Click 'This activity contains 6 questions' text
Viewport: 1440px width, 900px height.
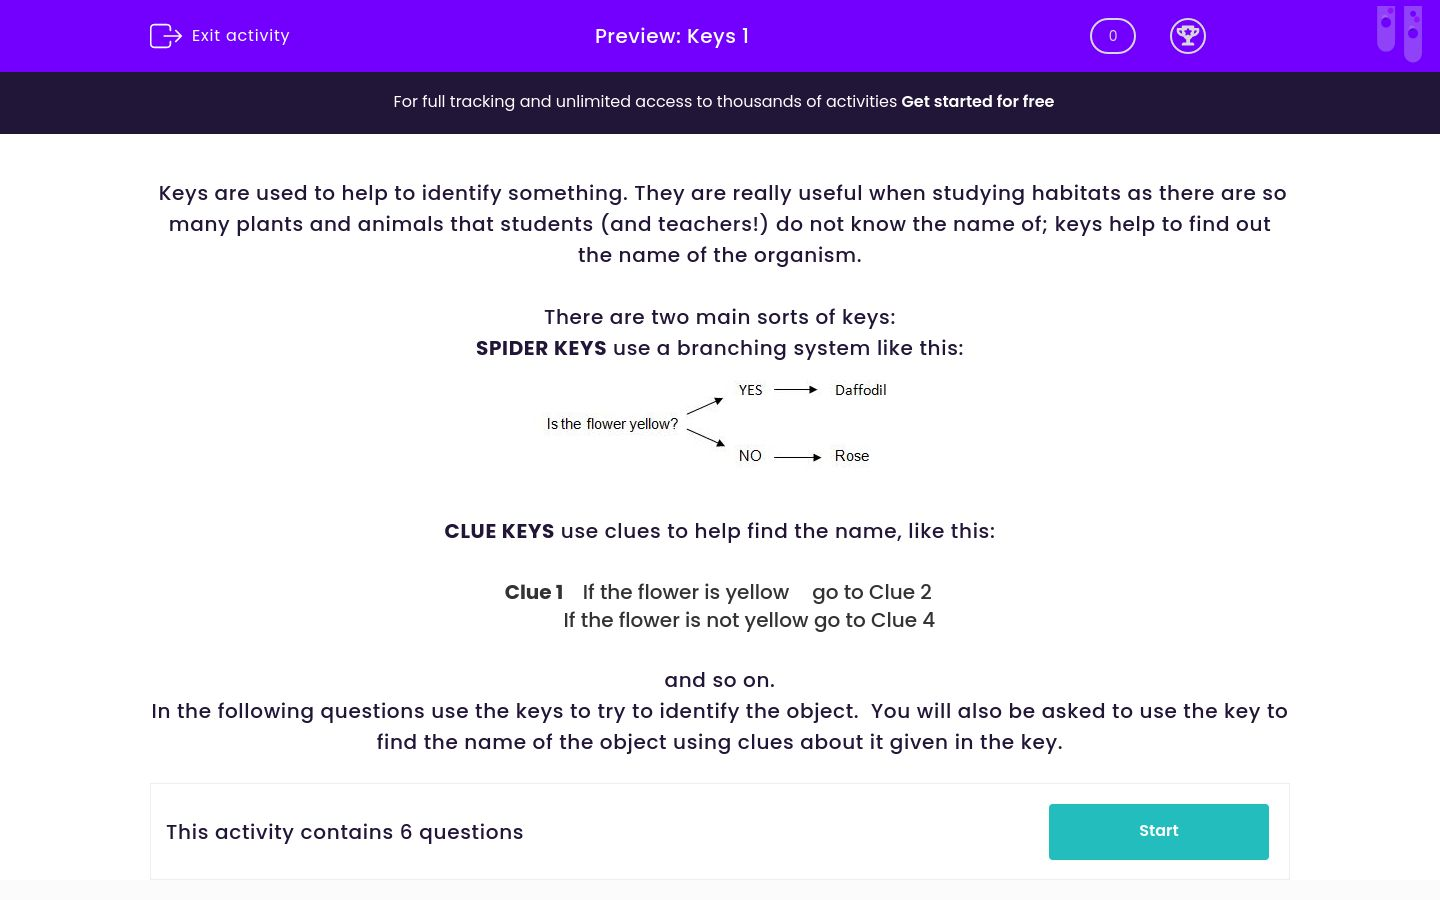344,832
